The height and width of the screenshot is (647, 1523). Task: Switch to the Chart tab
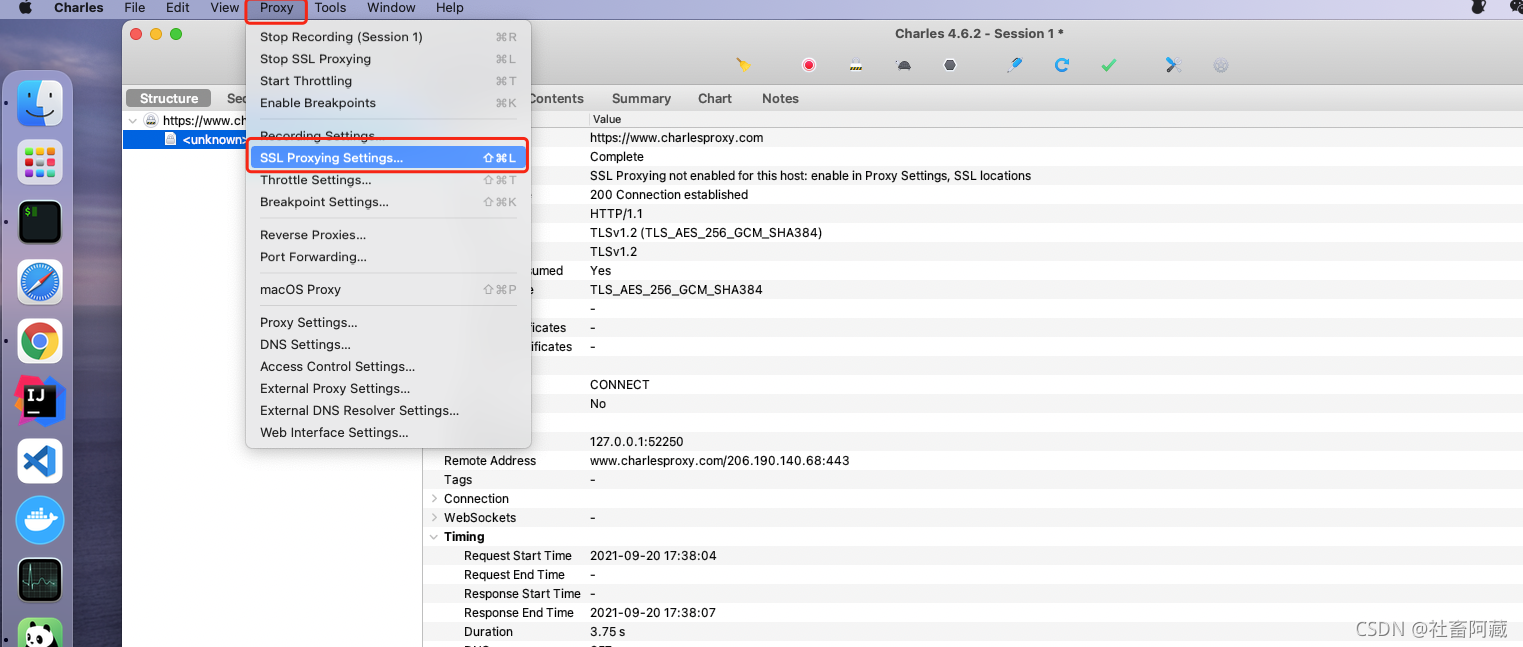click(x=715, y=99)
